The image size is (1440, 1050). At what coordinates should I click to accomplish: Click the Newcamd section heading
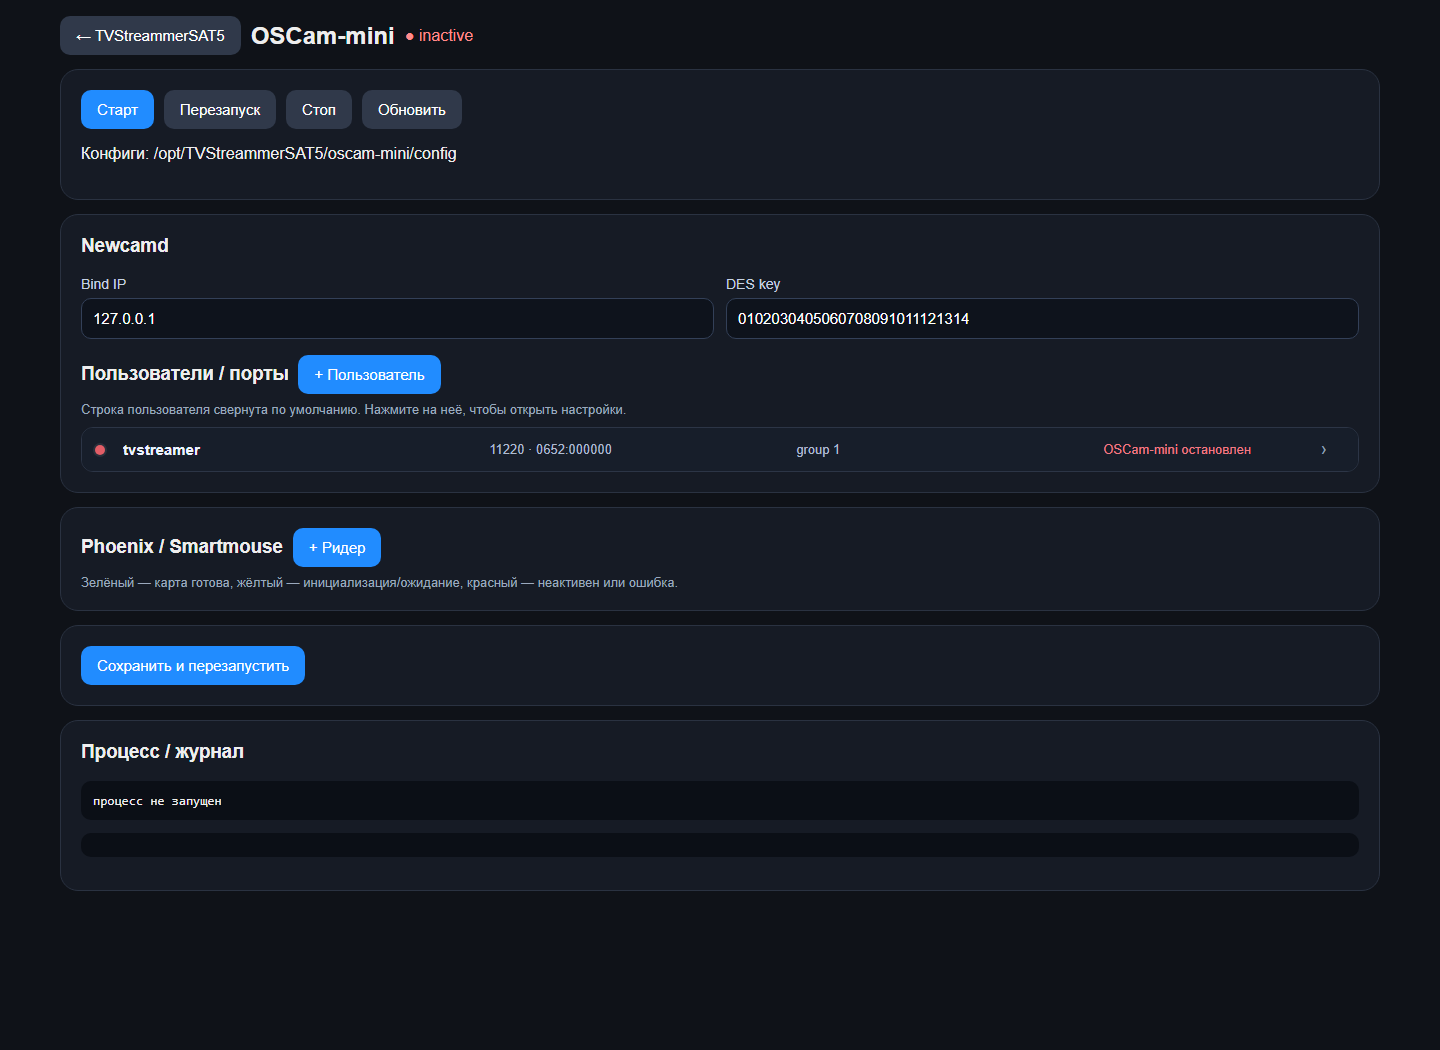click(125, 246)
